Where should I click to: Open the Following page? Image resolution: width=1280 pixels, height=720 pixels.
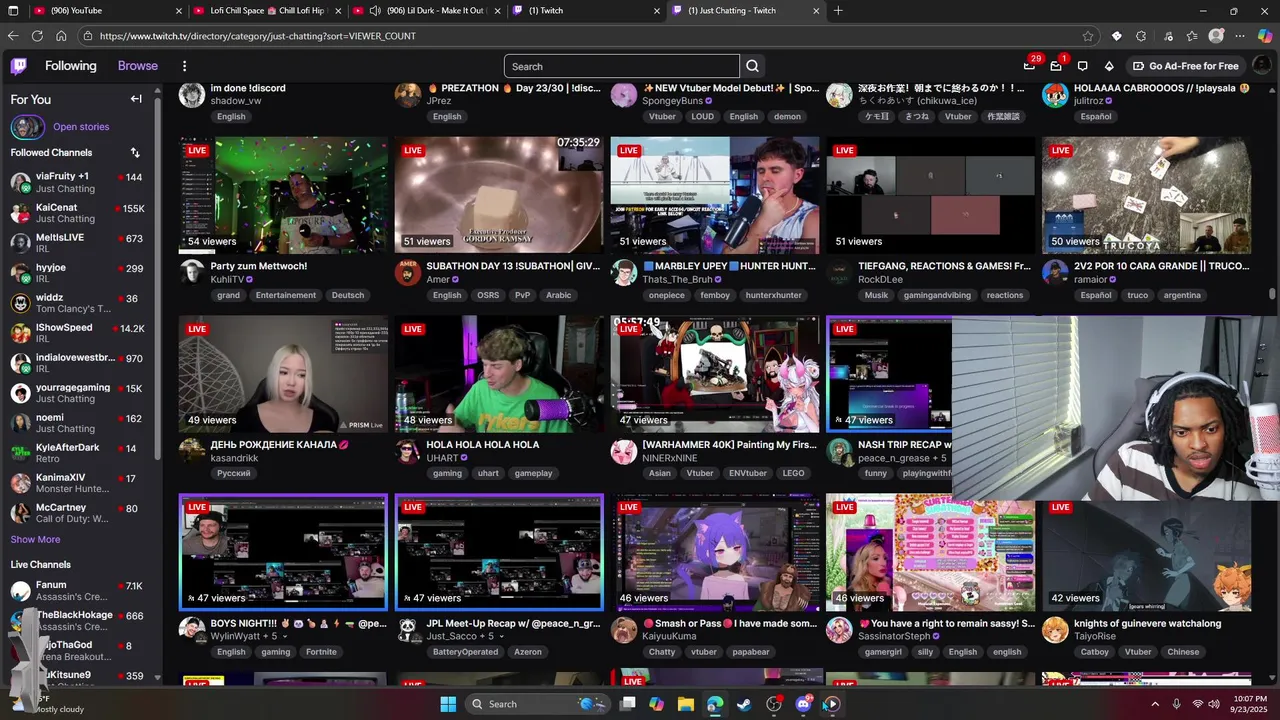point(71,66)
